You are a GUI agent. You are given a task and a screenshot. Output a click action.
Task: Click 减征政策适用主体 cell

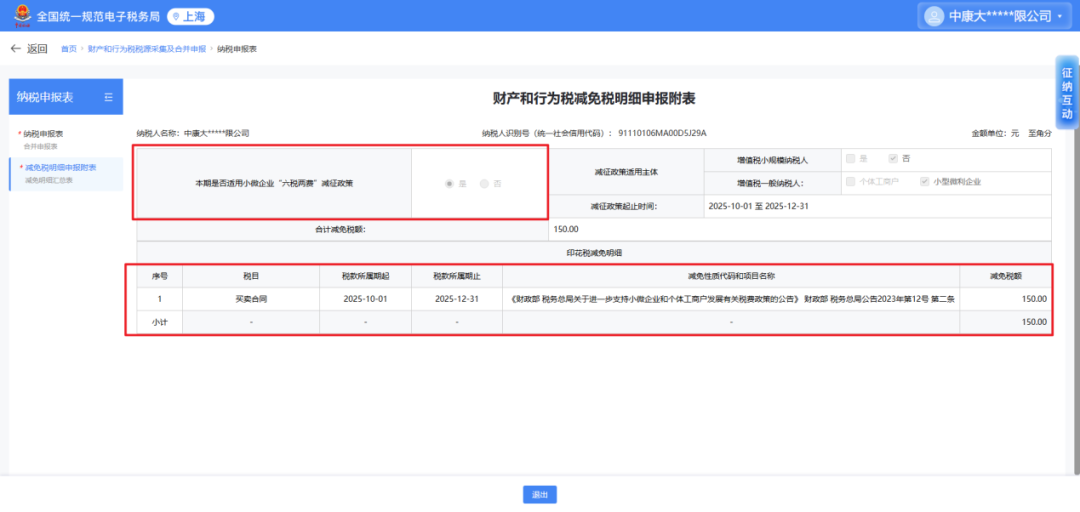pos(626,171)
